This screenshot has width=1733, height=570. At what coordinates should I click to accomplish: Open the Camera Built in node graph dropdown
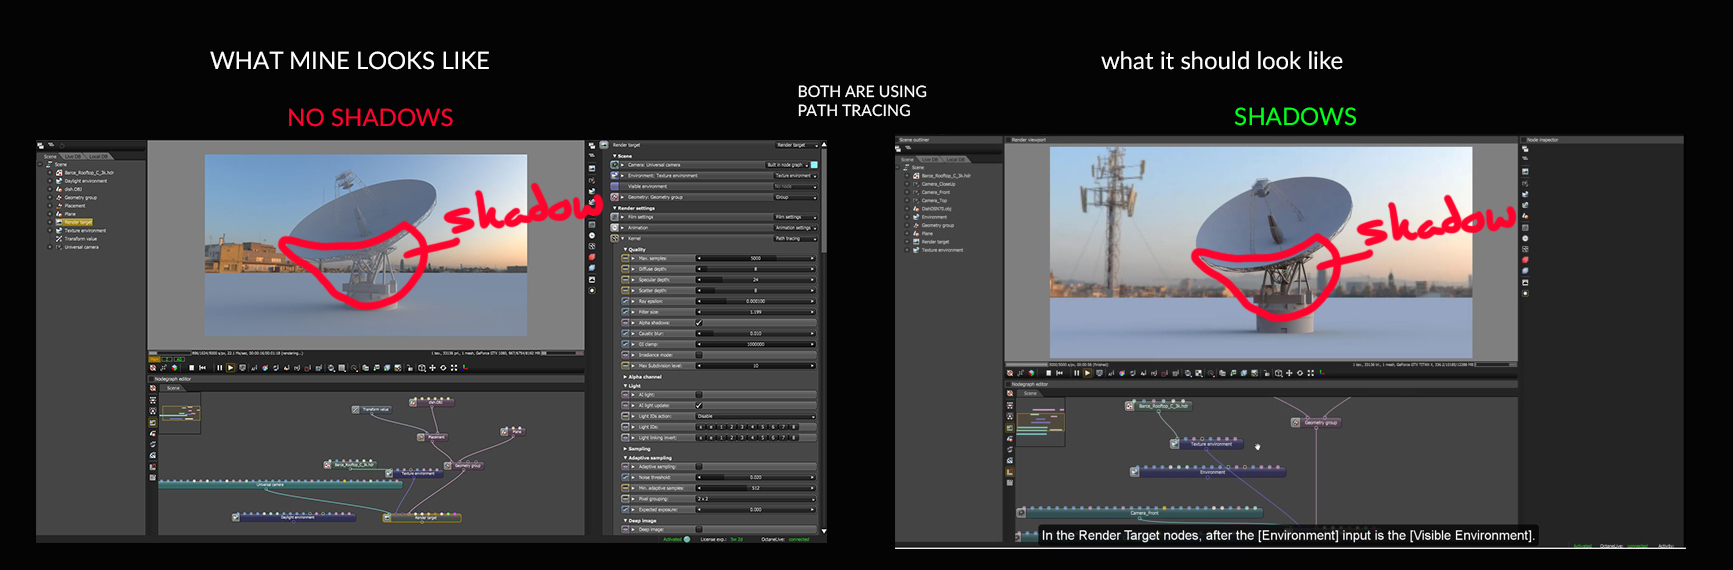(787, 165)
